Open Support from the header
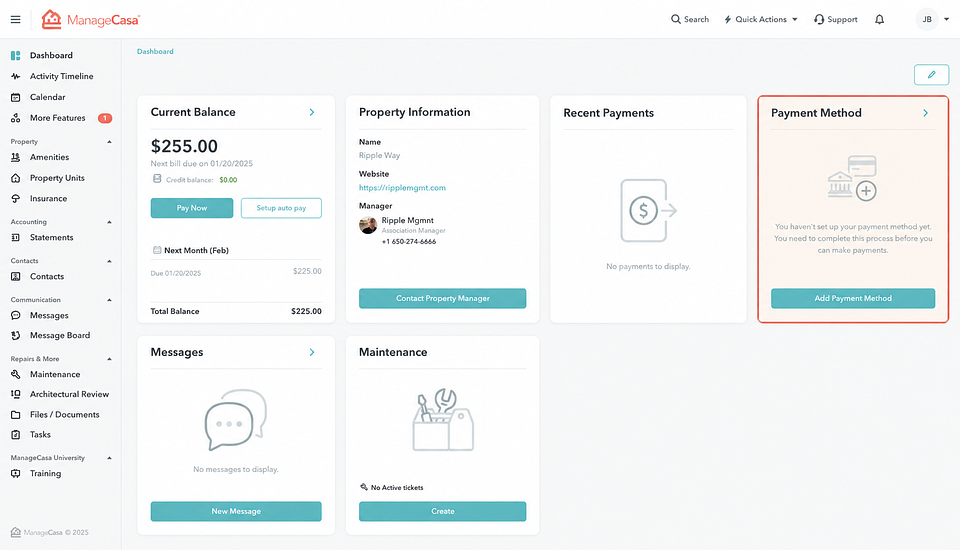 click(836, 19)
